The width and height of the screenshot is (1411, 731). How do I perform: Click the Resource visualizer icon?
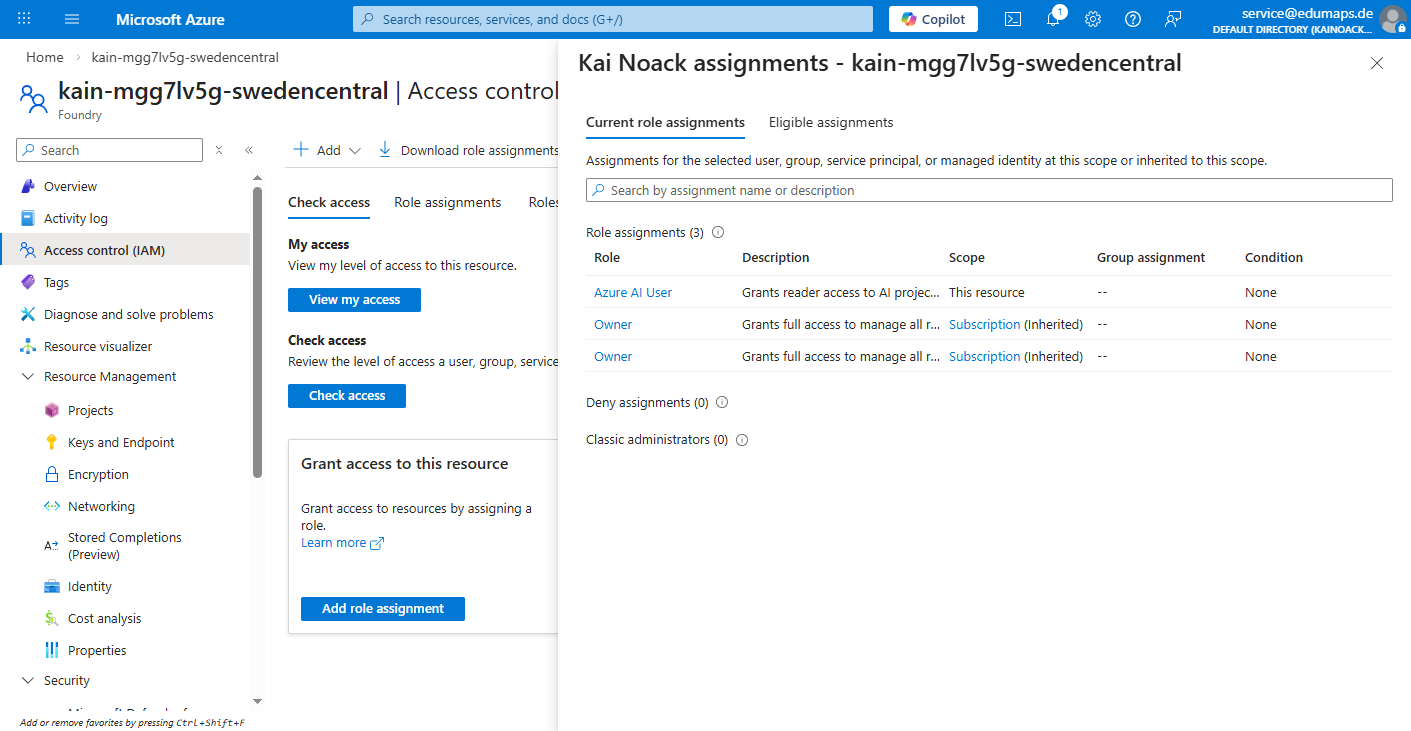(x=28, y=346)
